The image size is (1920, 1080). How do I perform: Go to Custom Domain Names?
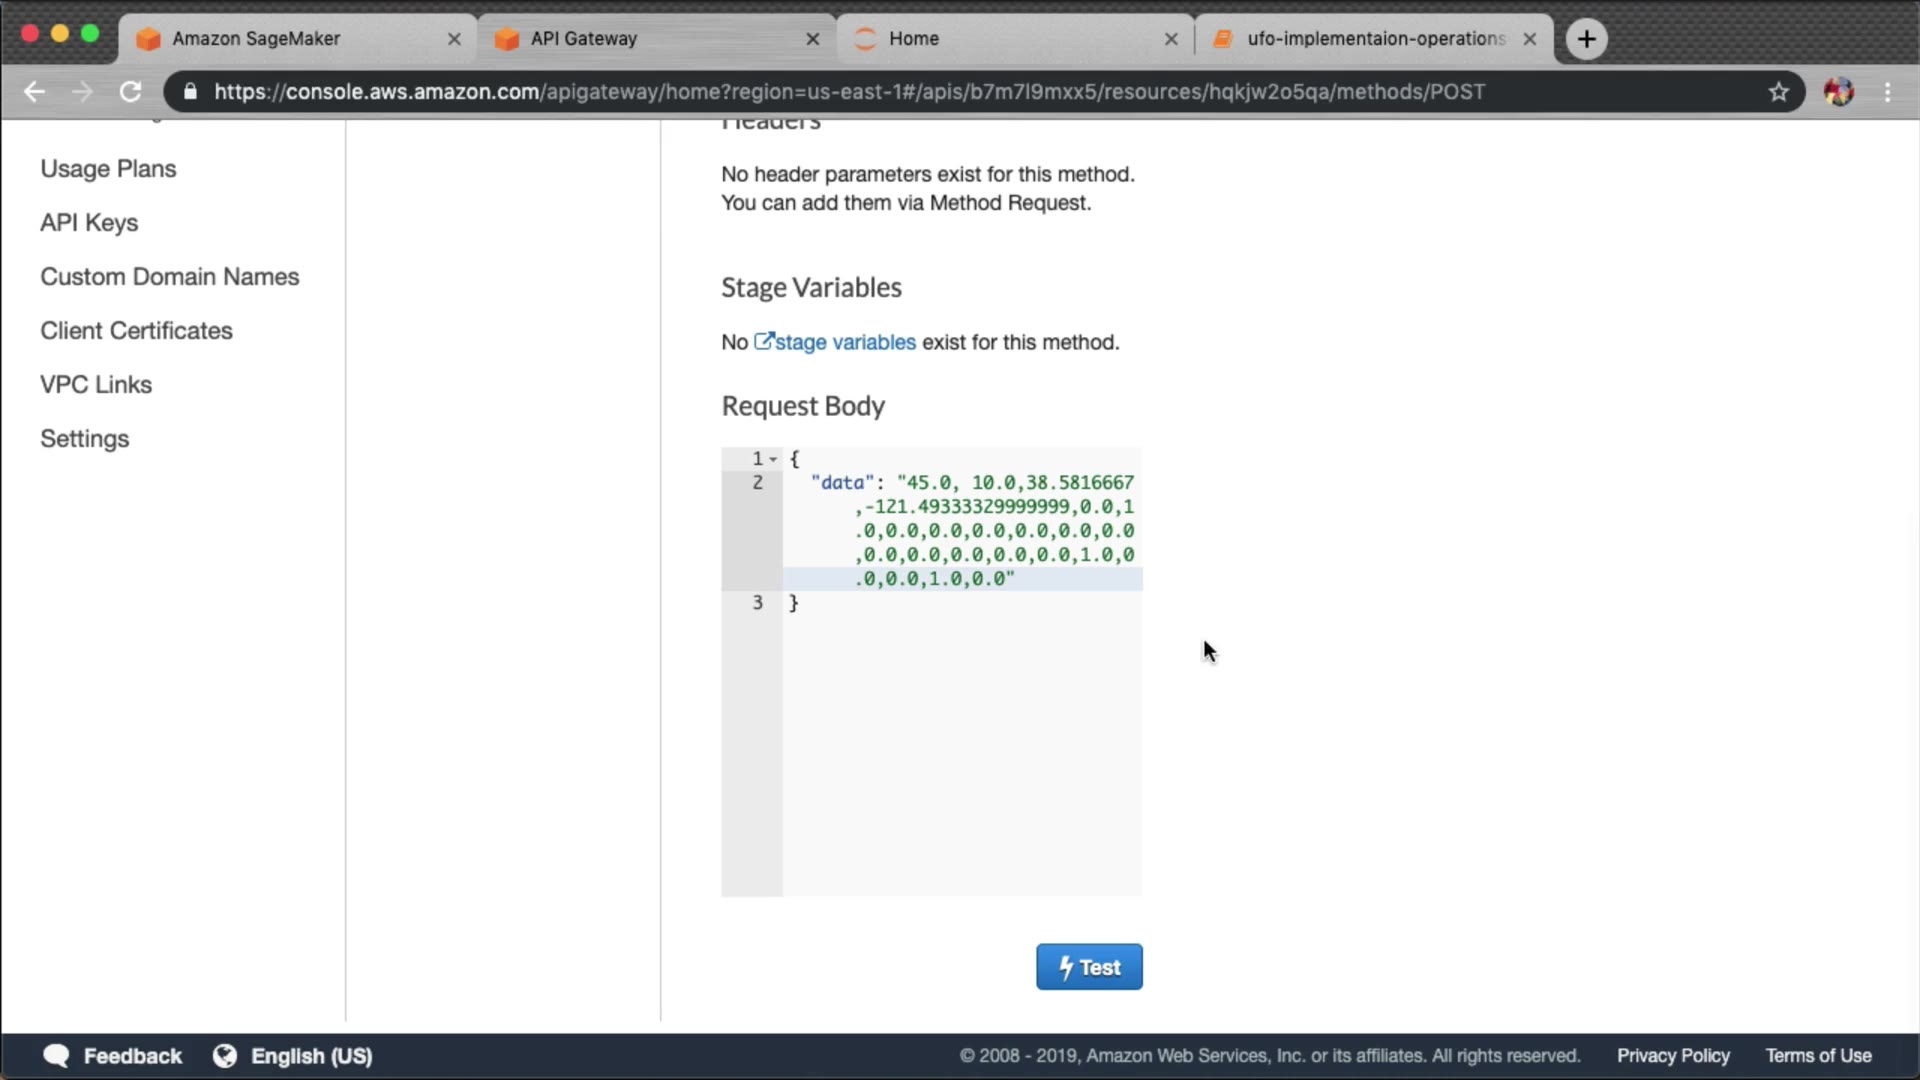pos(170,277)
